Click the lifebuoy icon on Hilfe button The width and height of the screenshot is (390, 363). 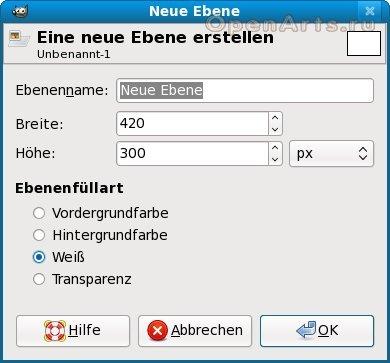click(55, 331)
